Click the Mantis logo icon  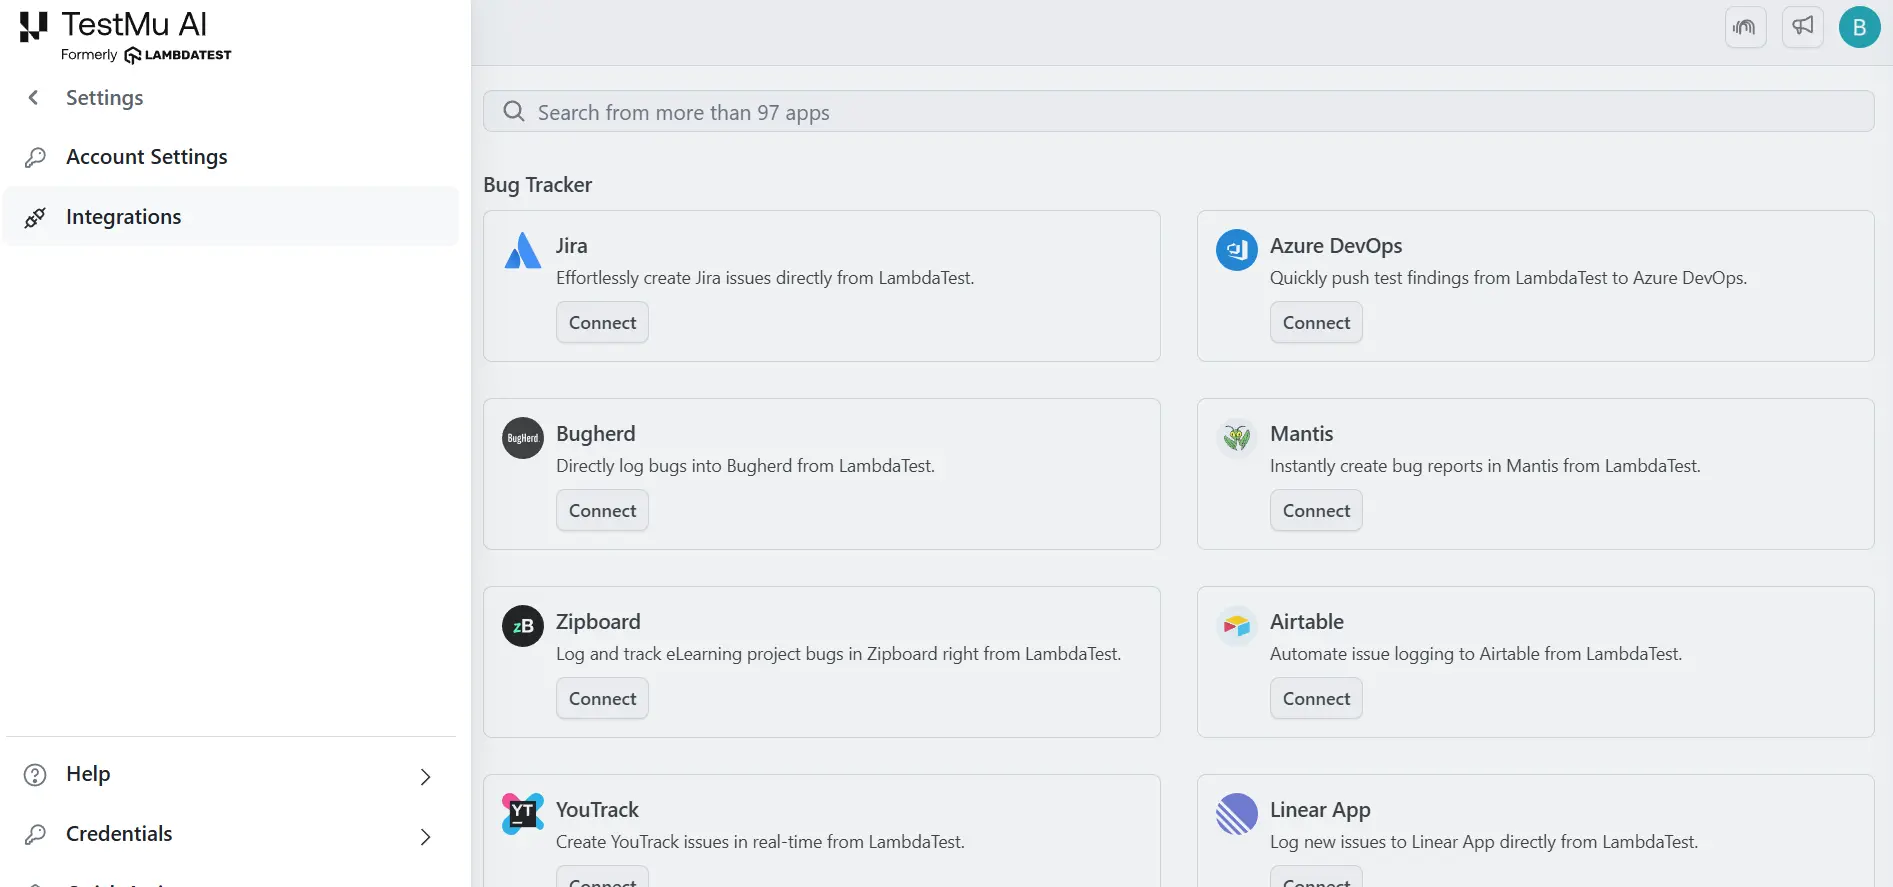click(x=1237, y=438)
